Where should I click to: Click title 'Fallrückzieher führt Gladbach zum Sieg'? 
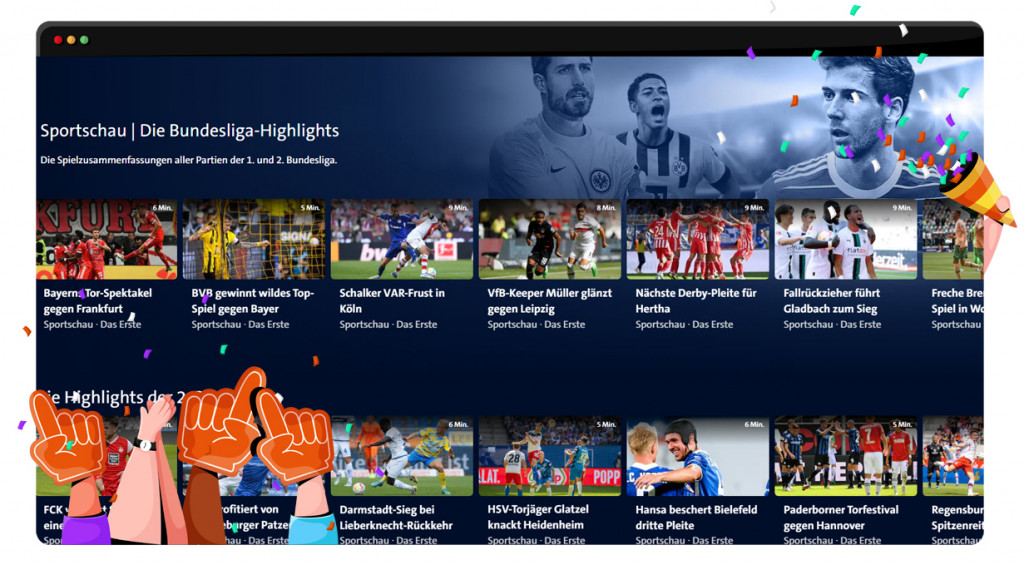tap(831, 301)
